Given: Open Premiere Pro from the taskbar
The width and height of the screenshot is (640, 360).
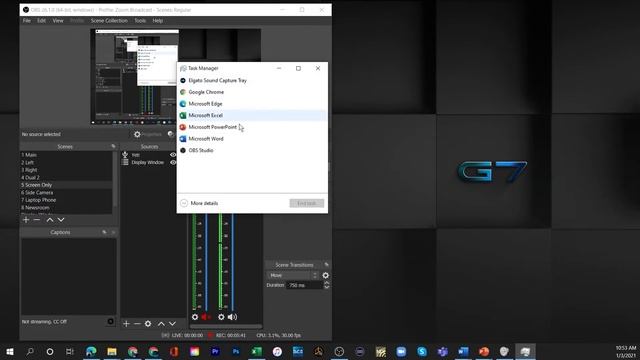Looking at the screenshot, I should click(215, 351).
